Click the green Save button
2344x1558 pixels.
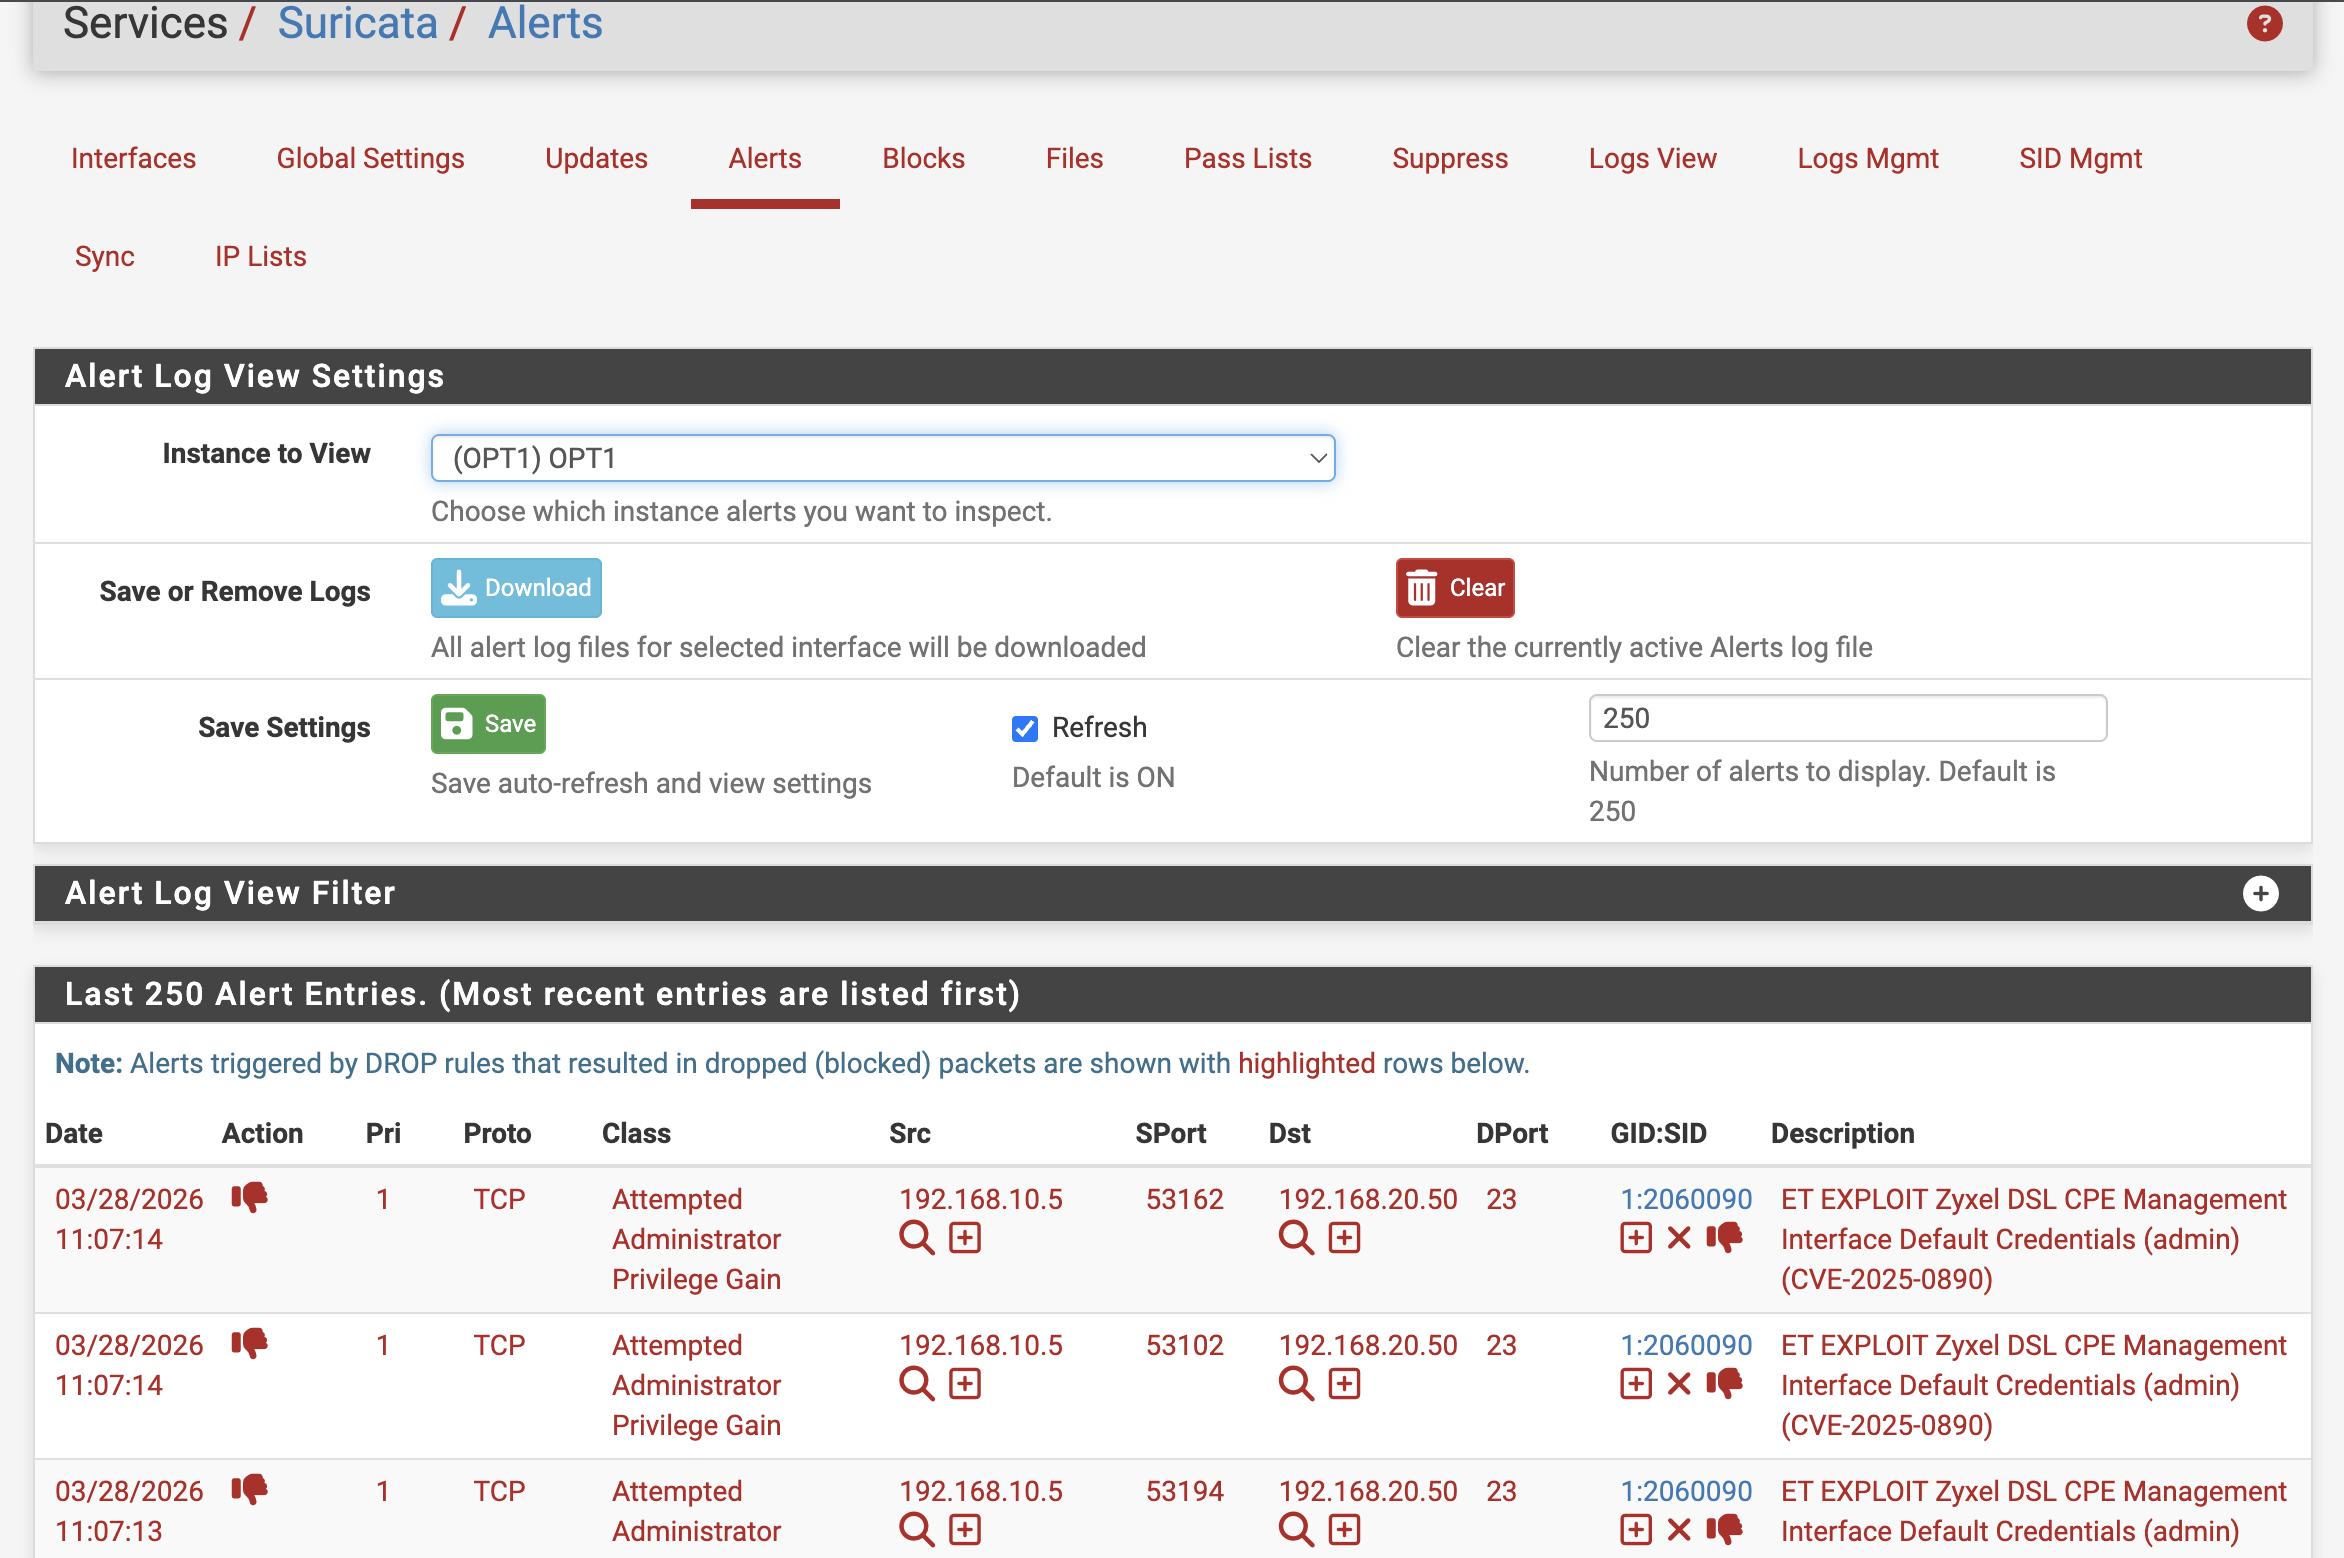pyautogui.click(x=488, y=724)
